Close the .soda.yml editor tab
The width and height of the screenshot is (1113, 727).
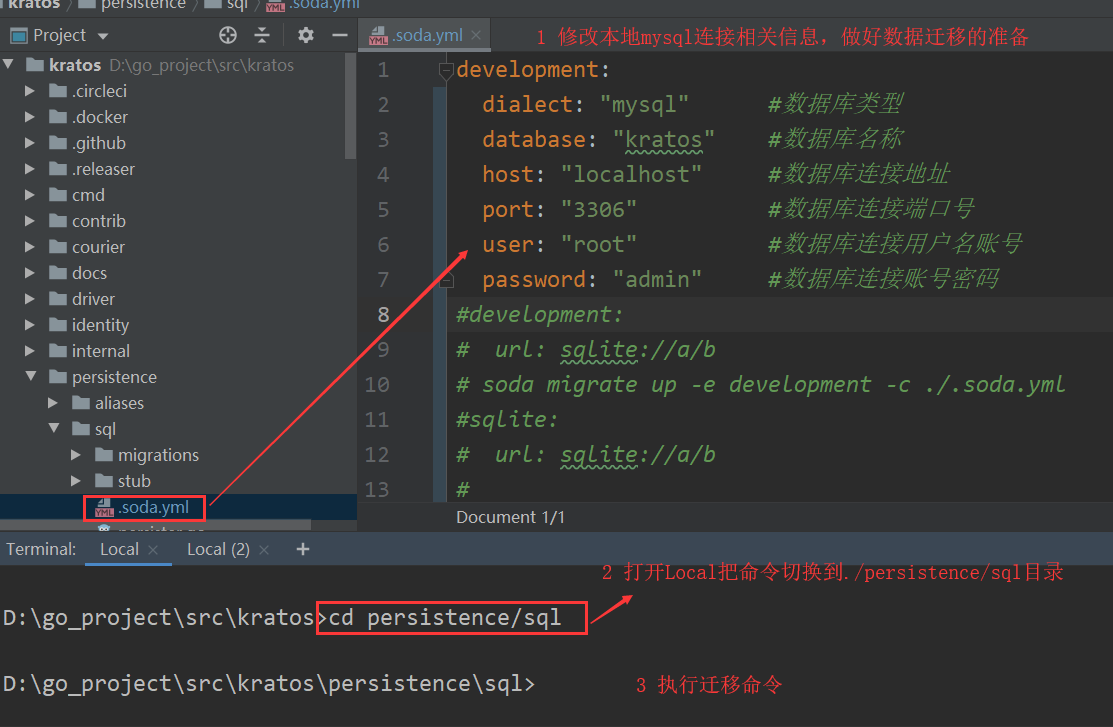476,35
